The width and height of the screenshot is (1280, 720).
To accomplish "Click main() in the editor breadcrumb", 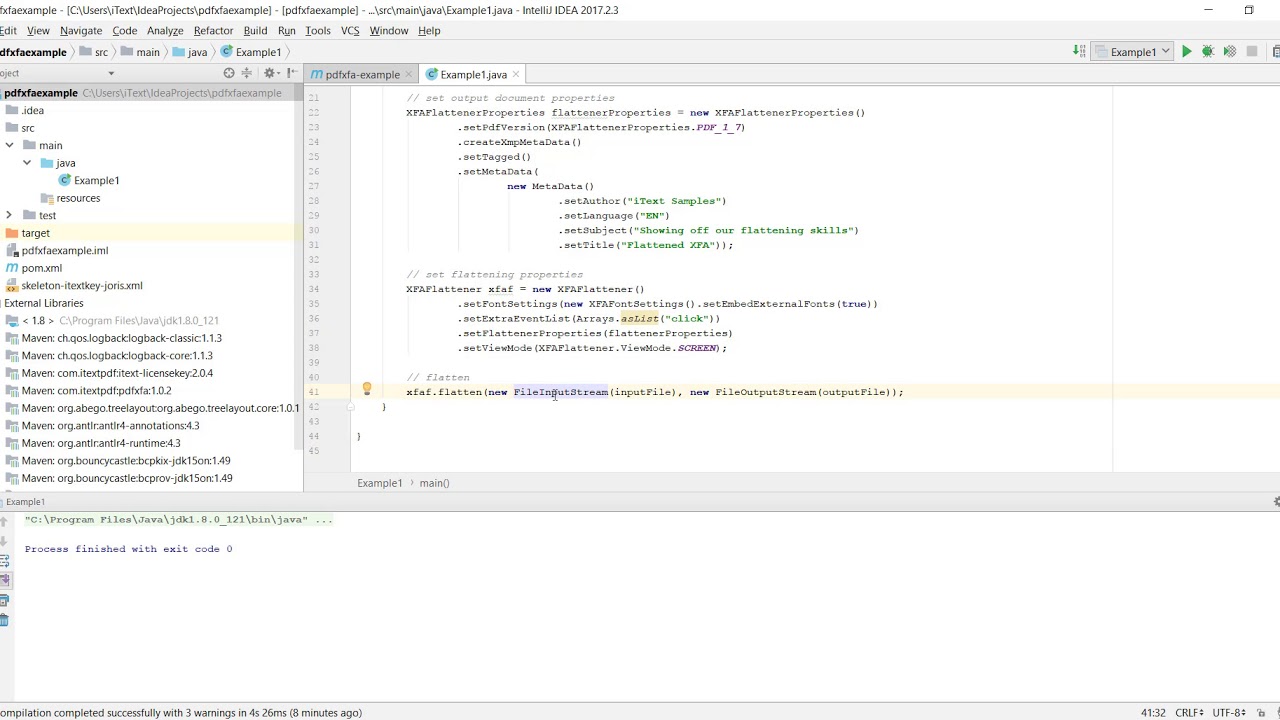I will (x=434, y=483).
